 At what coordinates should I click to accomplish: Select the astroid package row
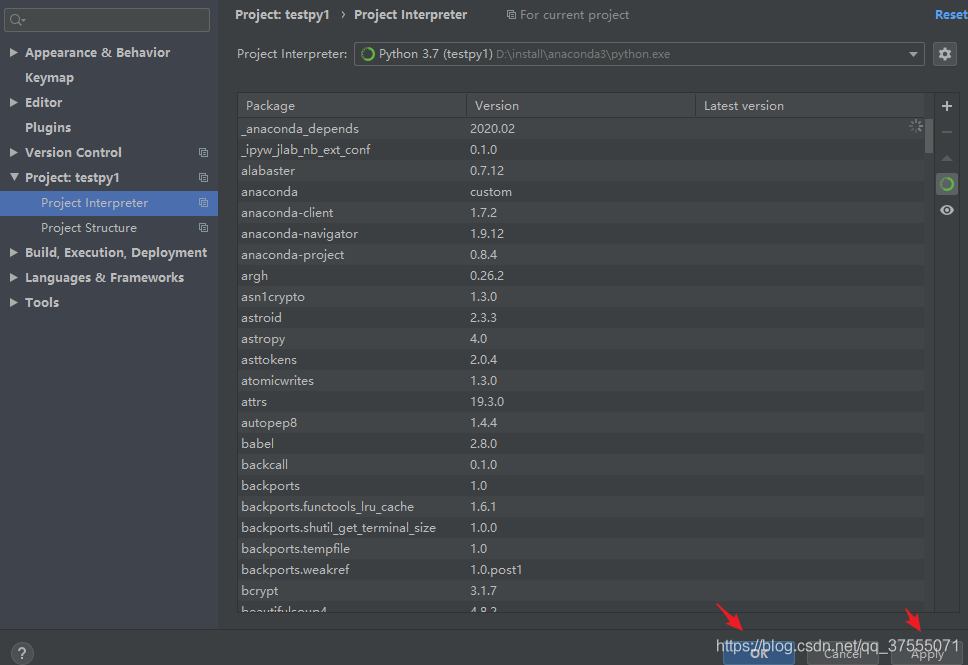581,317
